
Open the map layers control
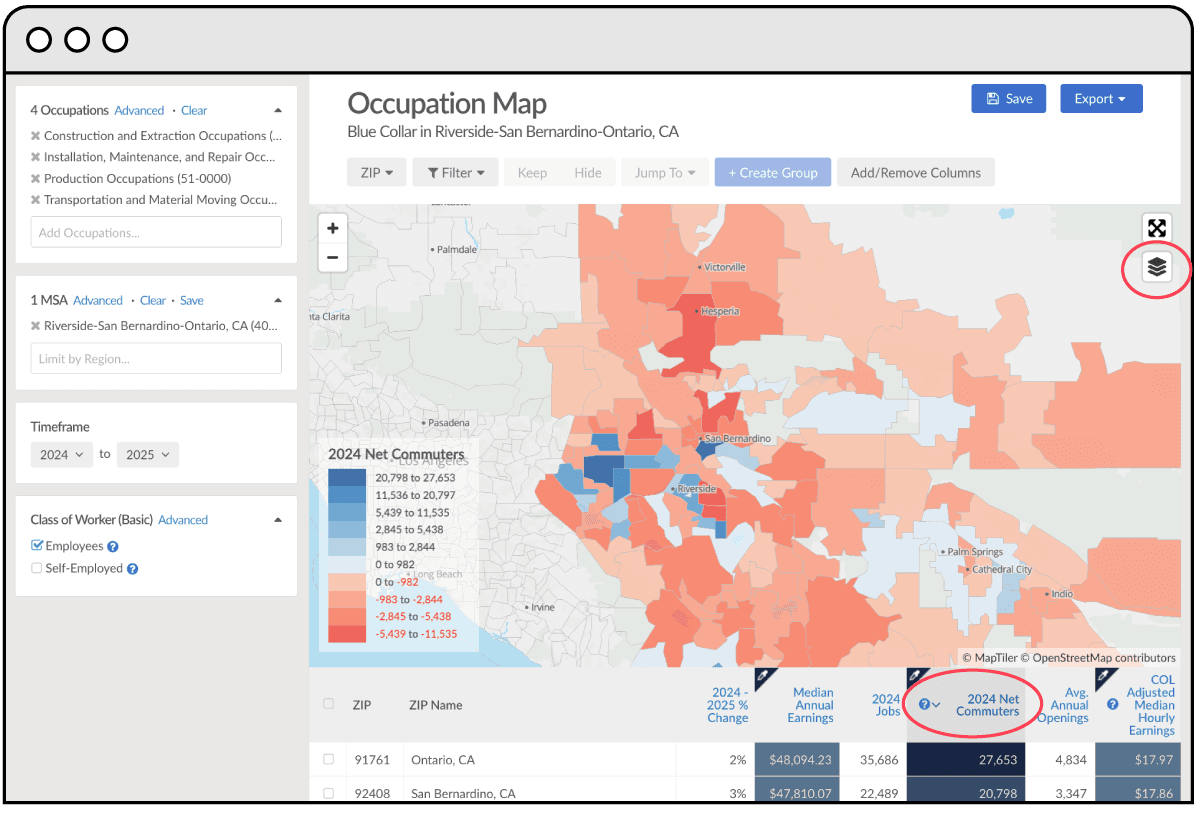(x=1156, y=267)
